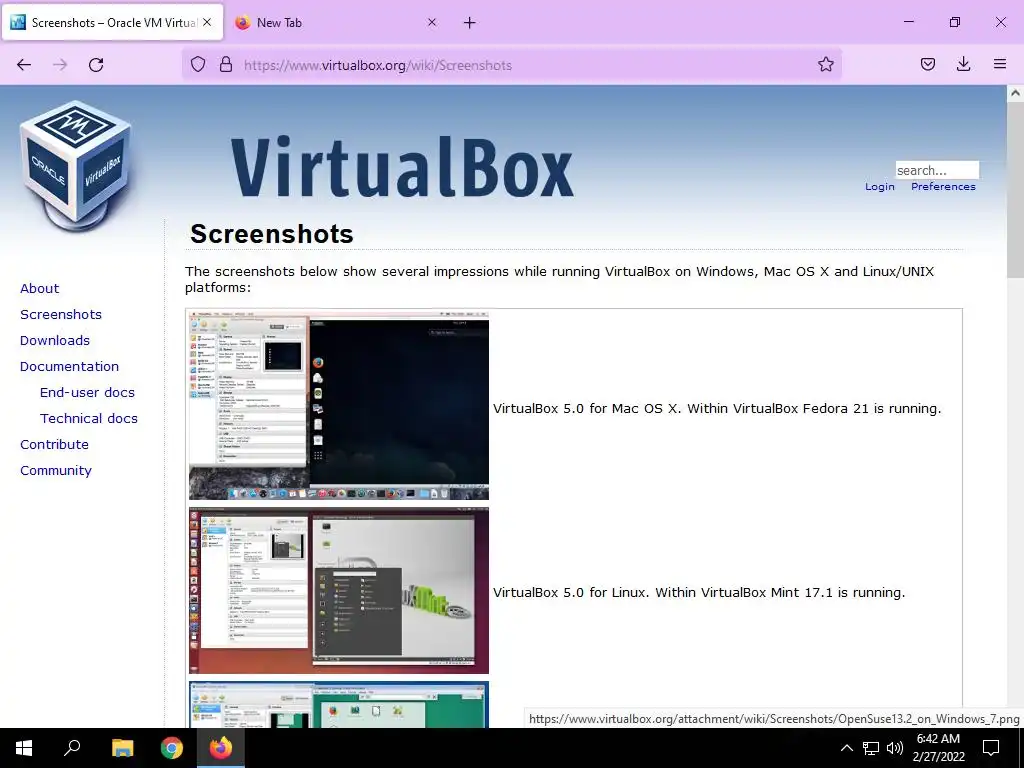1024x768 pixels.
Task: Open a new tab with plus button
Action: tap(470, 23)
